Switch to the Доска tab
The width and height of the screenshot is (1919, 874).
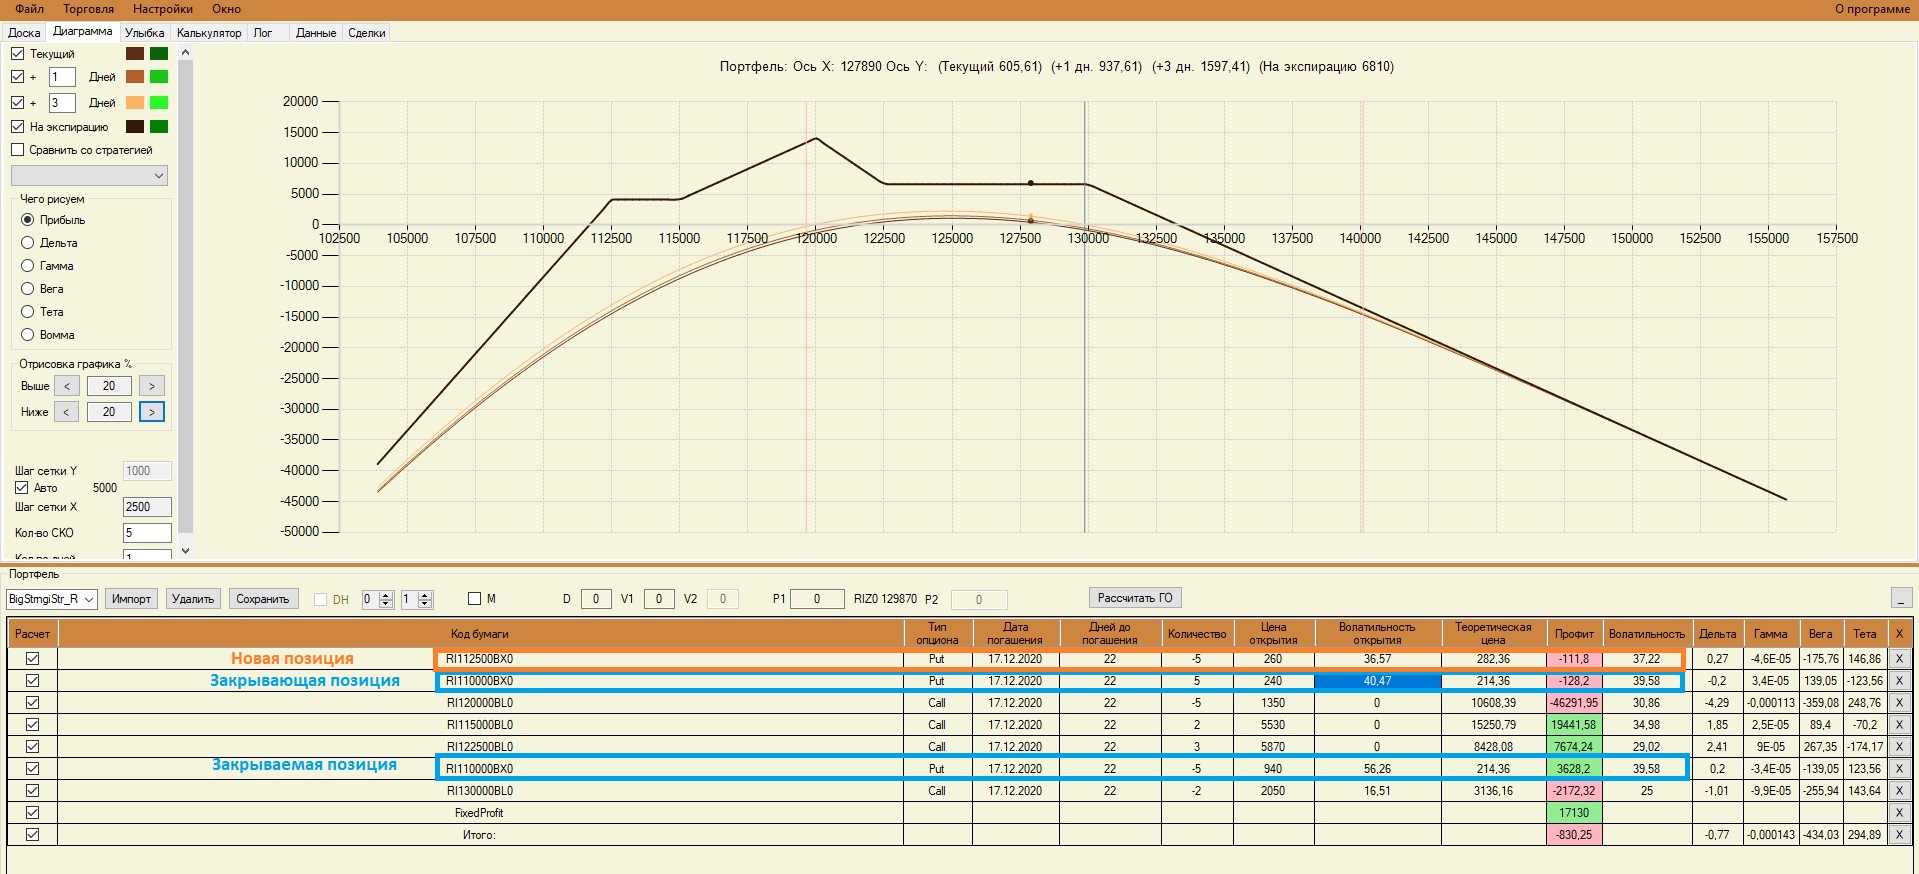(x=24, y=33)
